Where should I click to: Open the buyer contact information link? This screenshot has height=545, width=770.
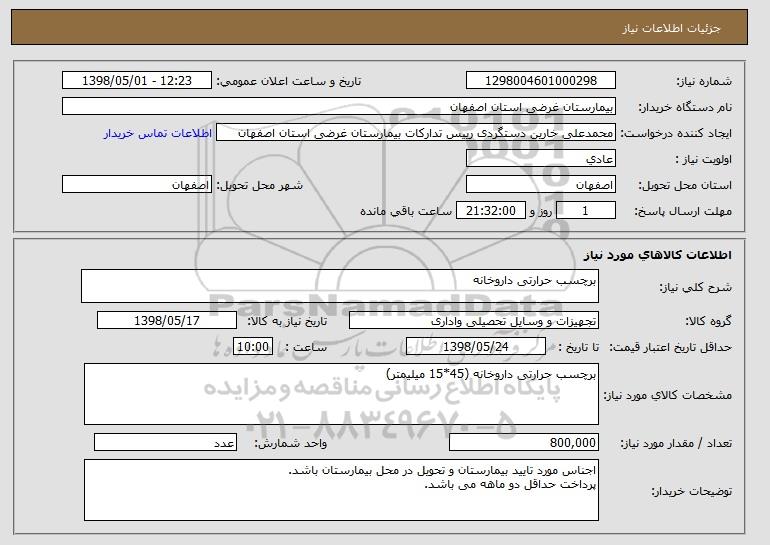tap(158, 134)
